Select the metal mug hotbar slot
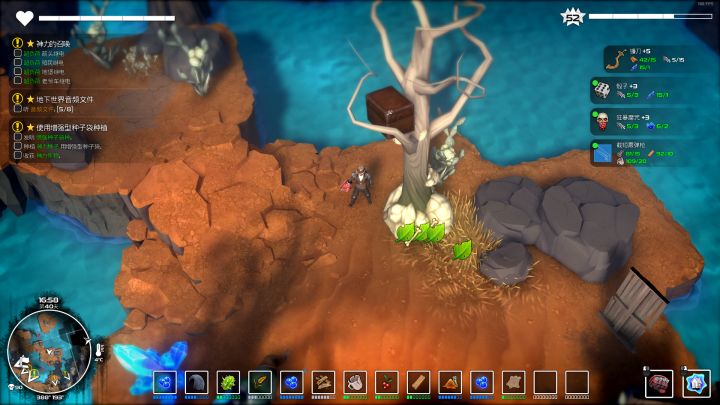The image size is (720, 405). [355, 382]
